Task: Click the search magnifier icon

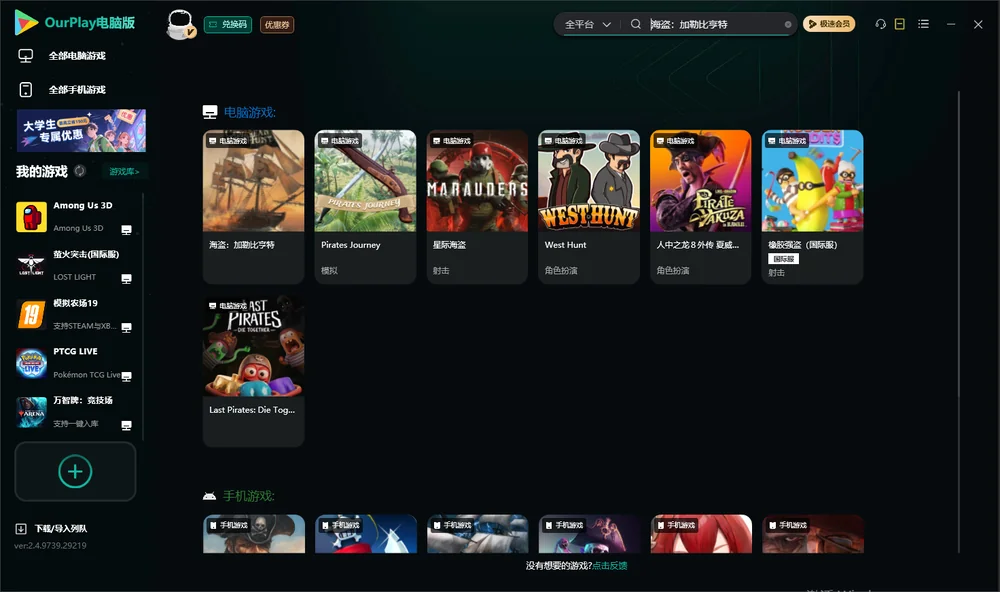Action: pyautogui.click(x=635, y=24)
